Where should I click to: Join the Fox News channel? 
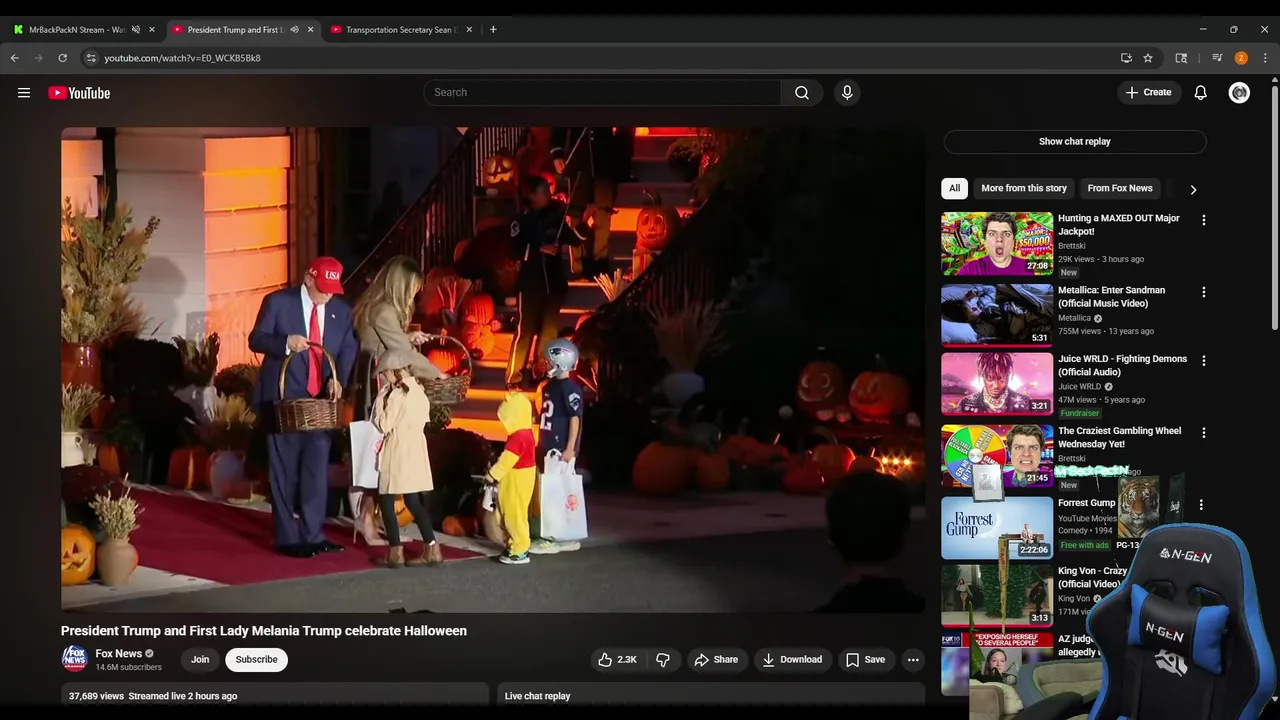200,659
